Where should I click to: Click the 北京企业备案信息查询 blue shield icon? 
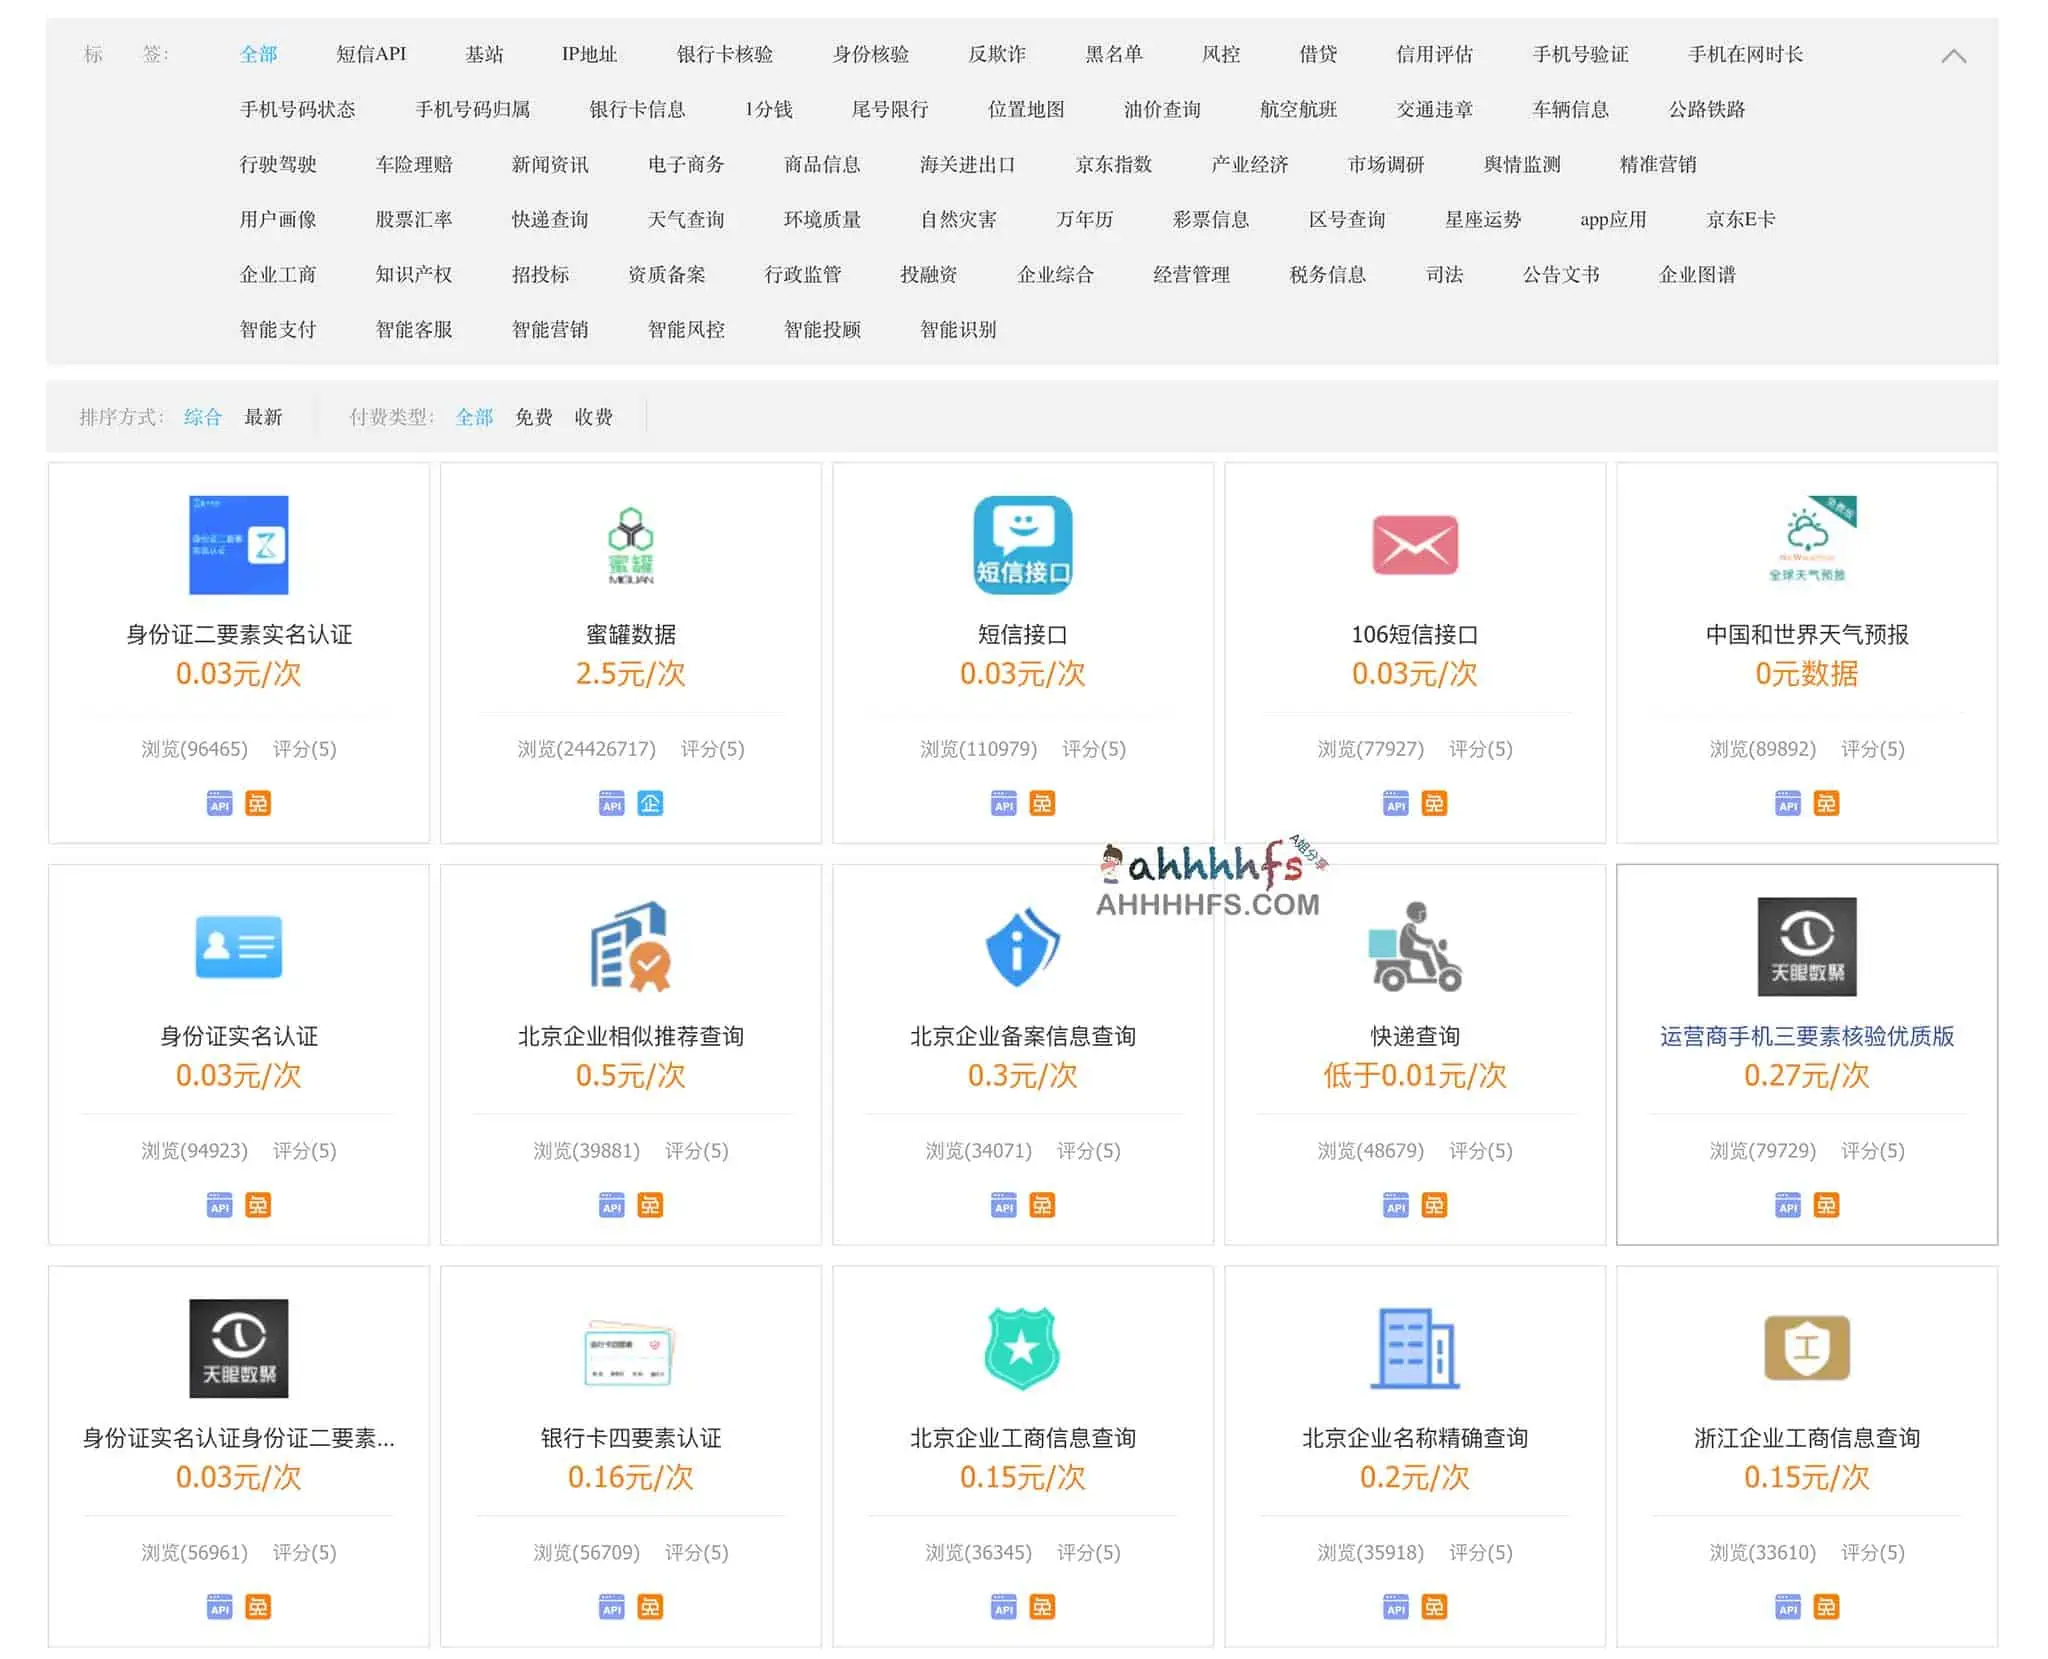tap(1022, 946)
